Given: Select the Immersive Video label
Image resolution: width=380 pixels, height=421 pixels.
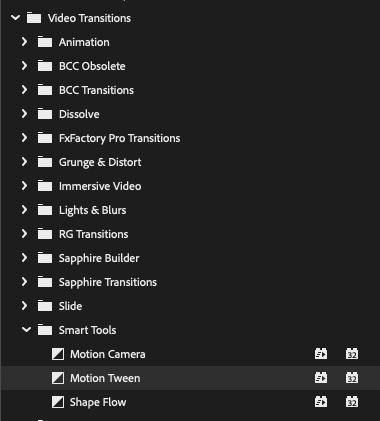Looking at the screenshot, I should click(x=100, y=186).
